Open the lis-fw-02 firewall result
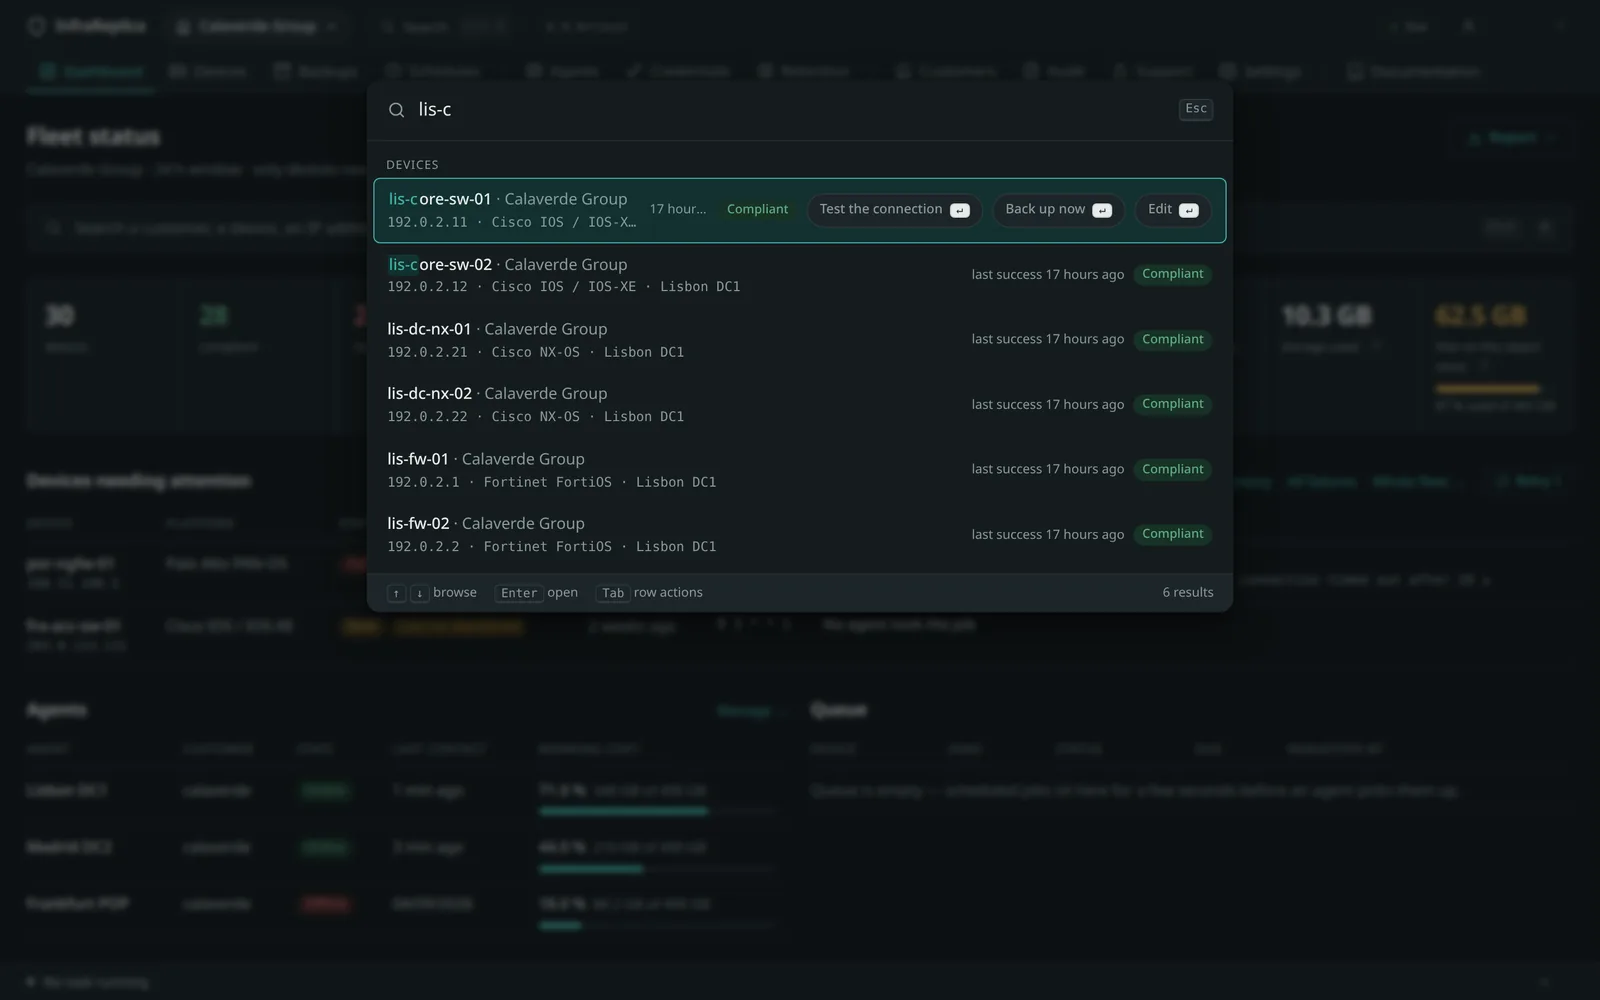This screenshot has width=1600, height=1000. (800, 535)
